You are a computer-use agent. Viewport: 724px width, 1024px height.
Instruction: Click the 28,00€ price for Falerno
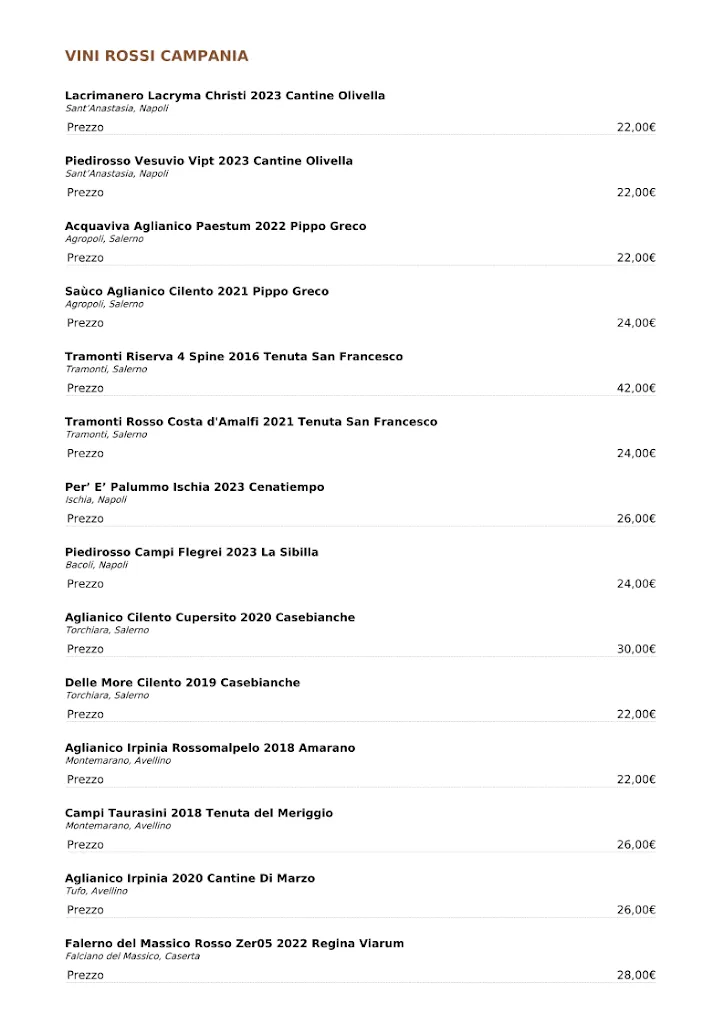coord(636,975)
